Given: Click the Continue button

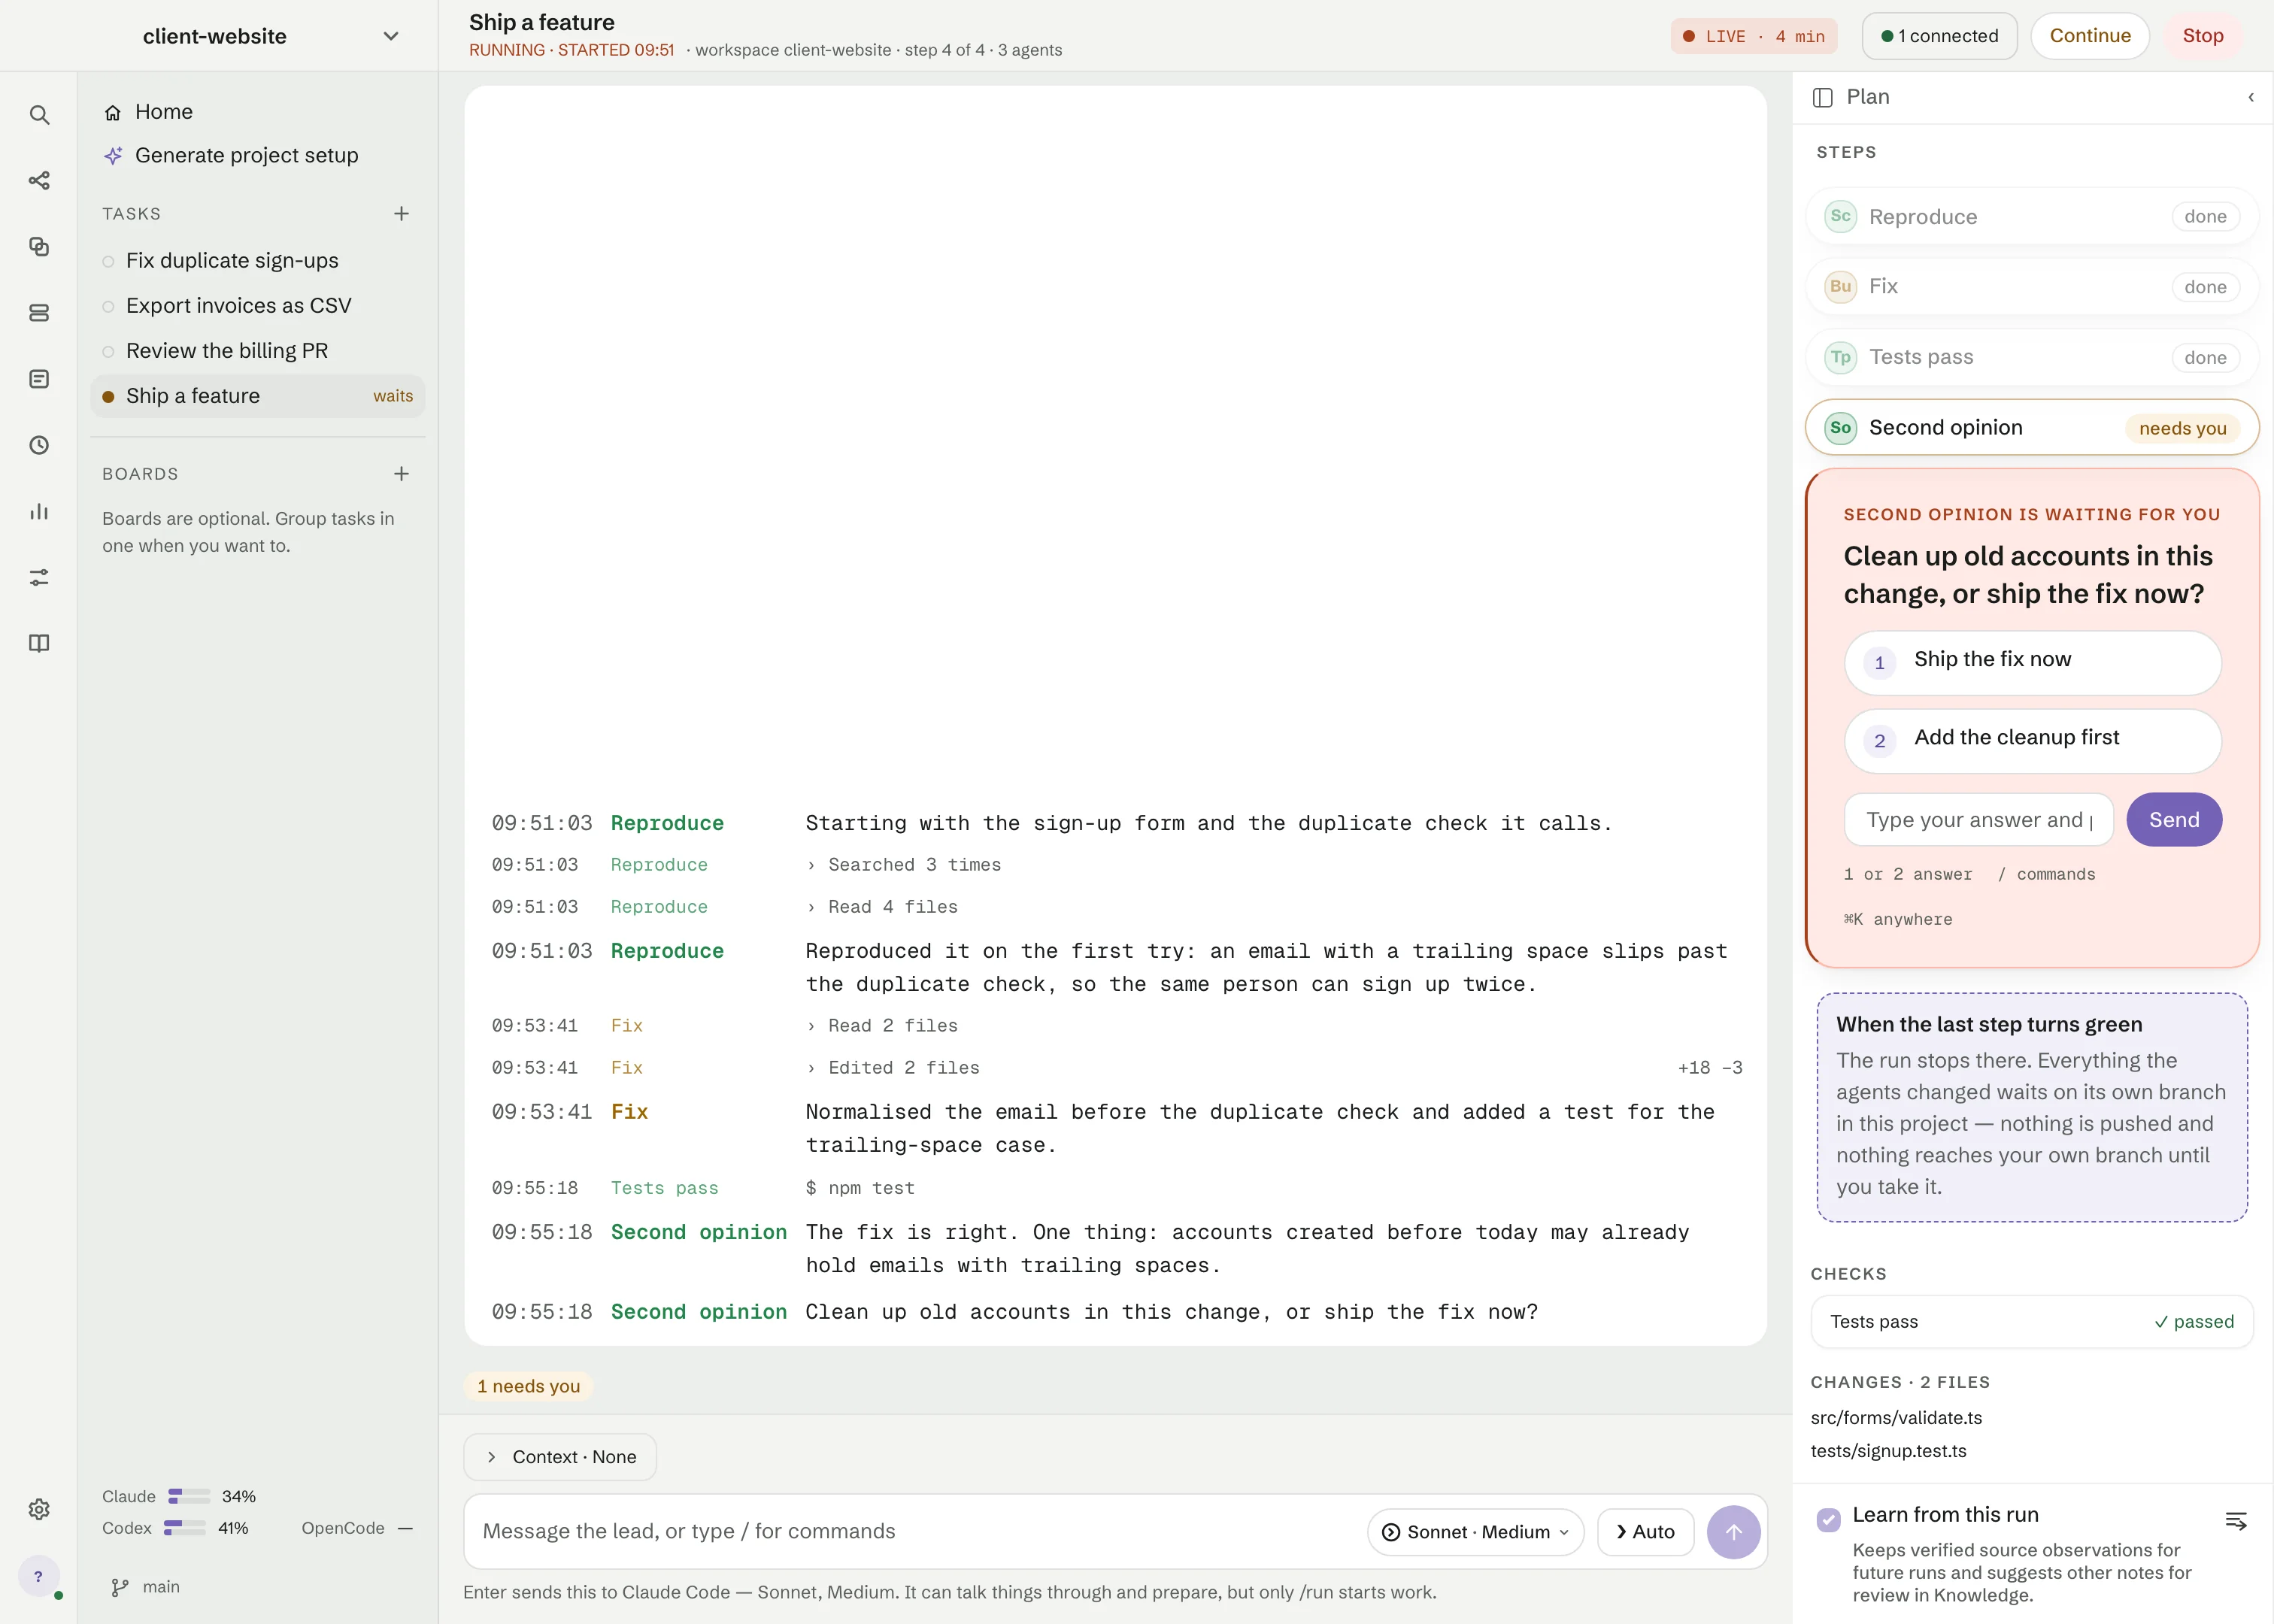Looking at the screenshot, I should click(x=2090, y=36).
